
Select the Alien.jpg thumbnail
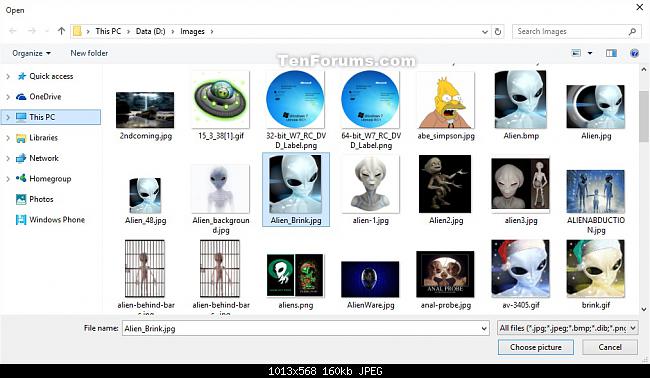click(x=596, y=107)
